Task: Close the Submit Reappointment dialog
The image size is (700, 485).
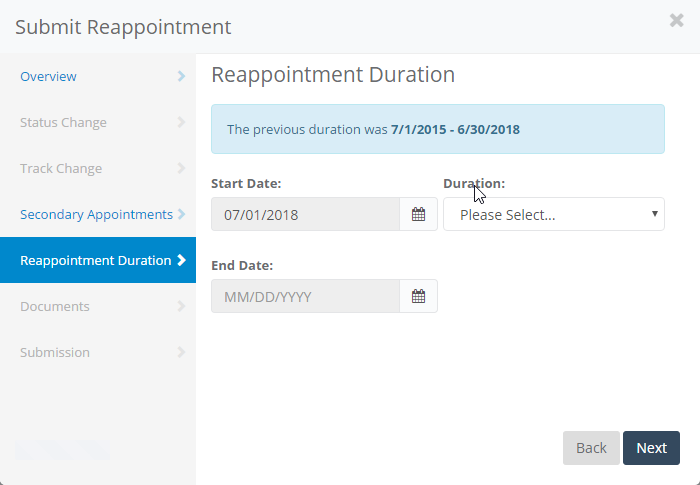Action: (x=677, y=20)
